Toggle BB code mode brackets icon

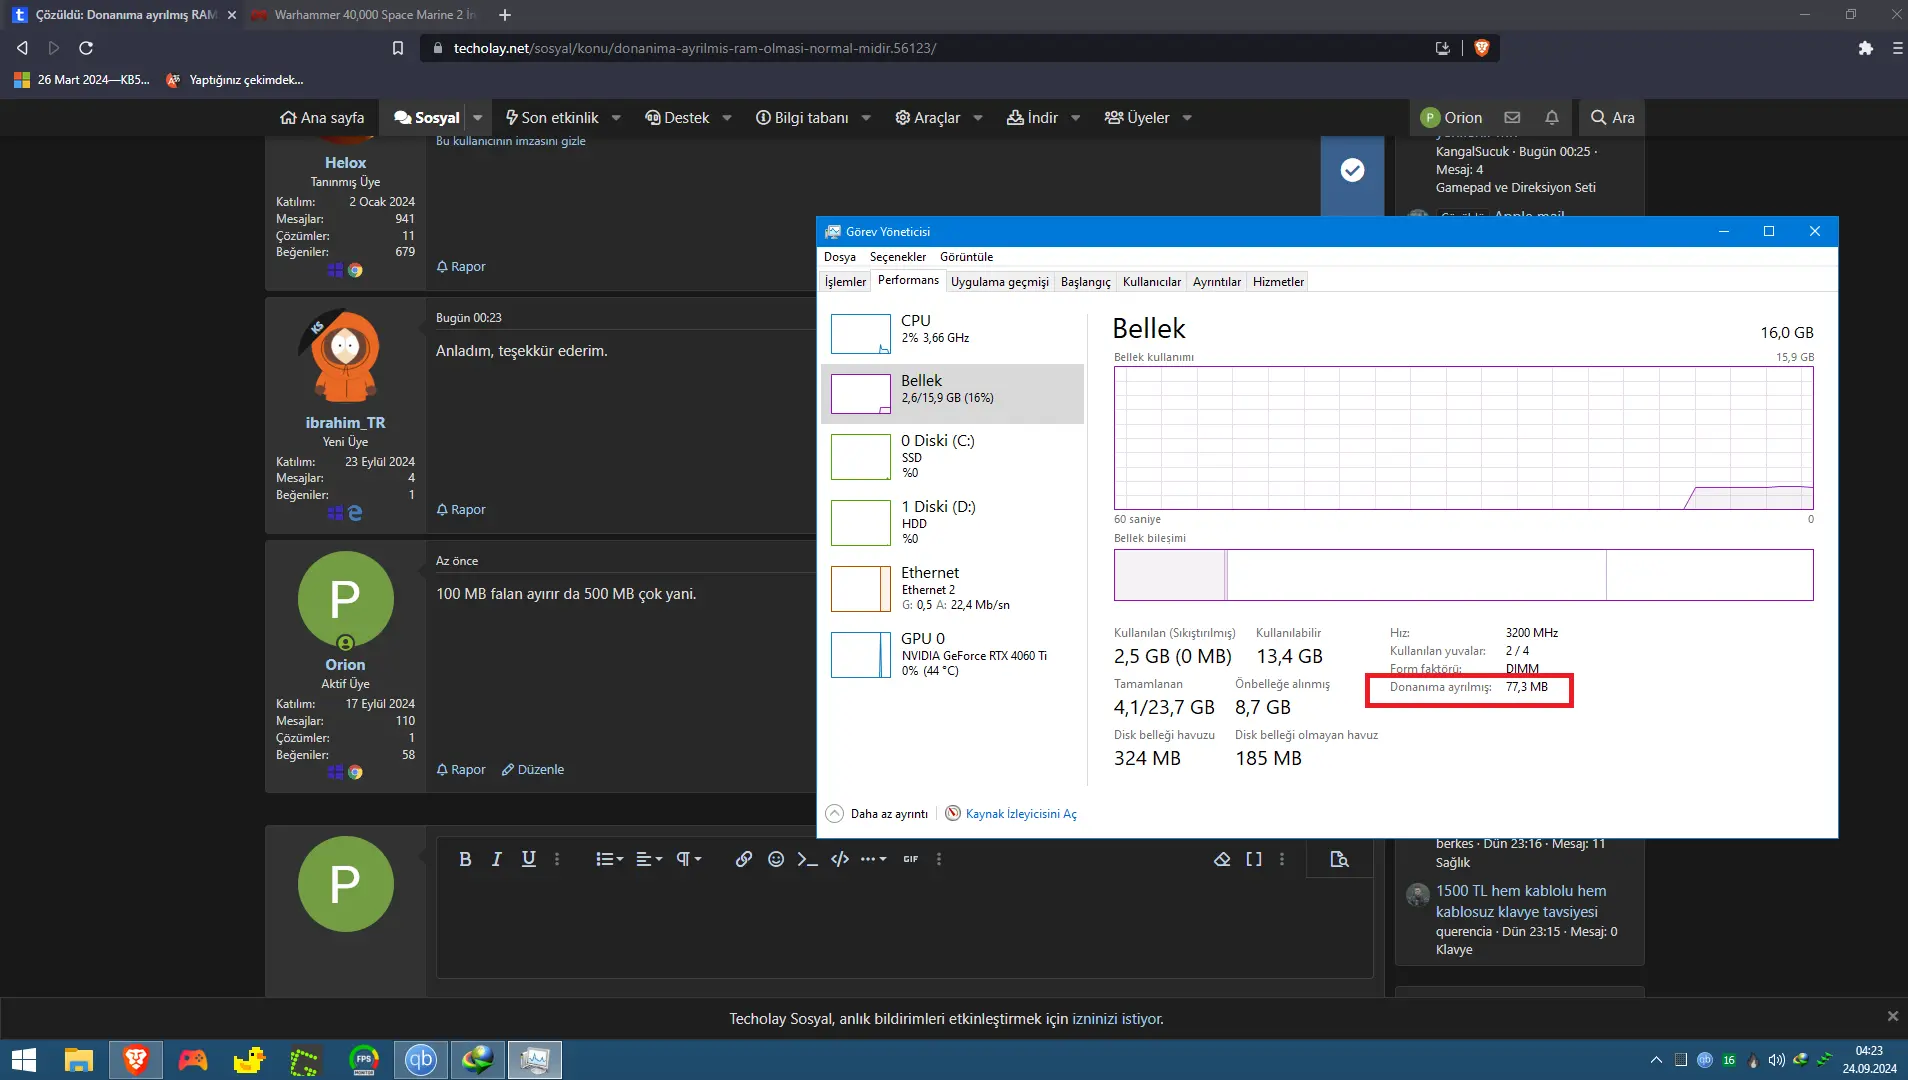tap(1254, 859)
